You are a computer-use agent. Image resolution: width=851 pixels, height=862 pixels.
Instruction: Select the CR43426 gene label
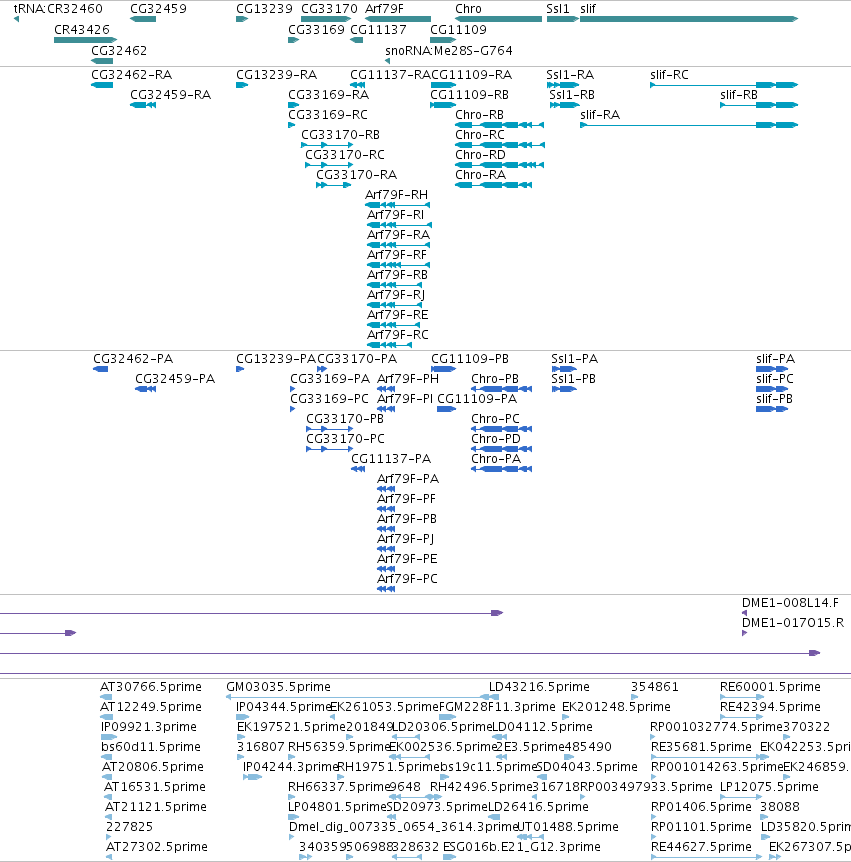click(x=82, y=30)
